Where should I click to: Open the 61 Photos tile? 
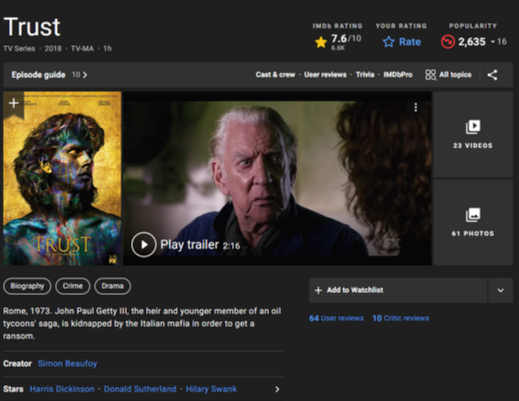pyautogui.click(x=473, y=222)
